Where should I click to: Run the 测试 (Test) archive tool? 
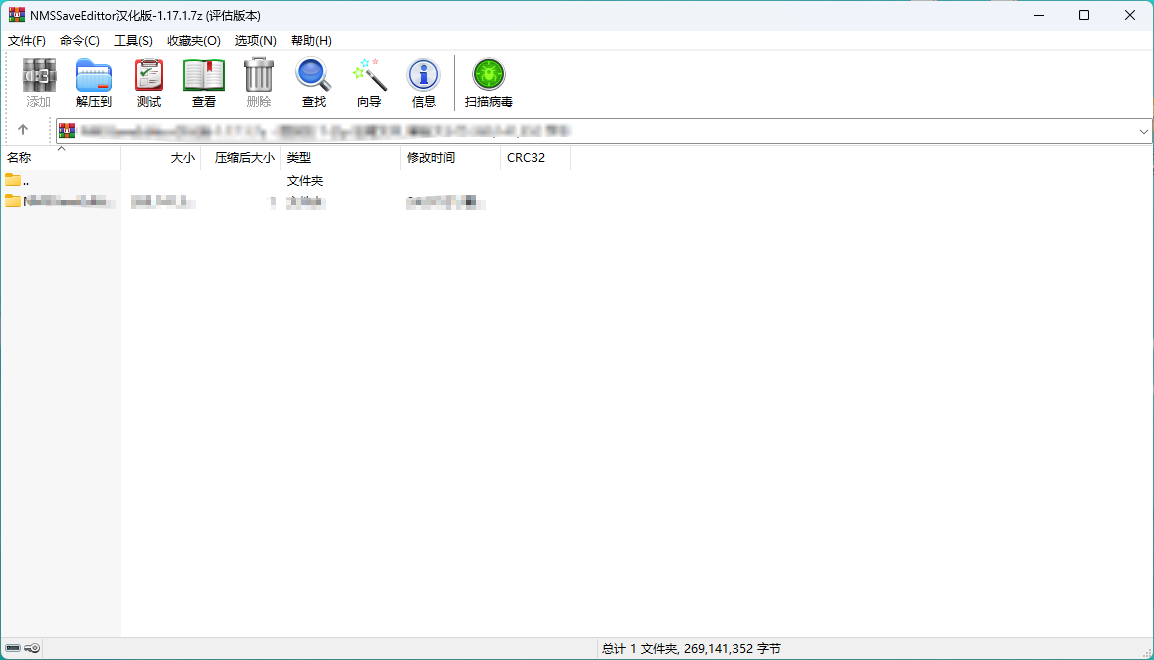149,82
